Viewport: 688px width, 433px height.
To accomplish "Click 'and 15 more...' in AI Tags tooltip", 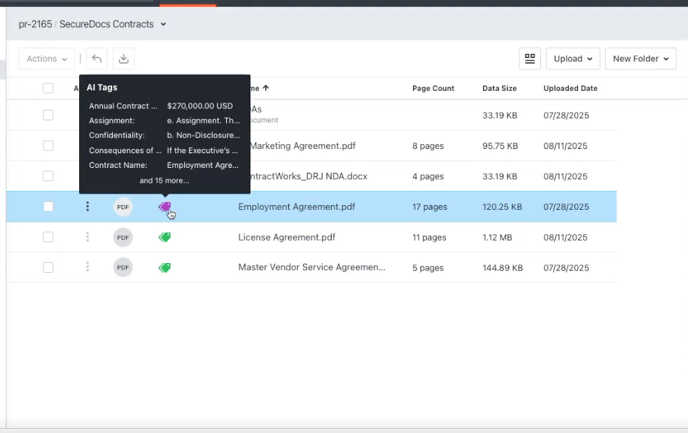I will click(165, 180).
